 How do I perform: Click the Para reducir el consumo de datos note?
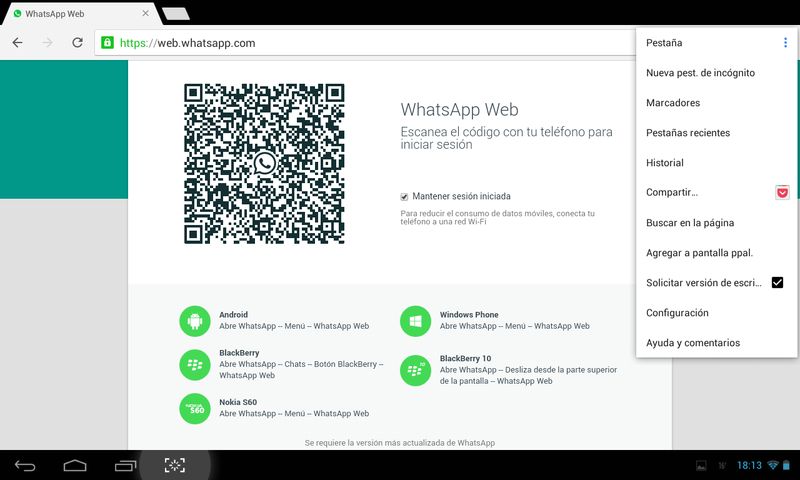click(x=497, y=217)
